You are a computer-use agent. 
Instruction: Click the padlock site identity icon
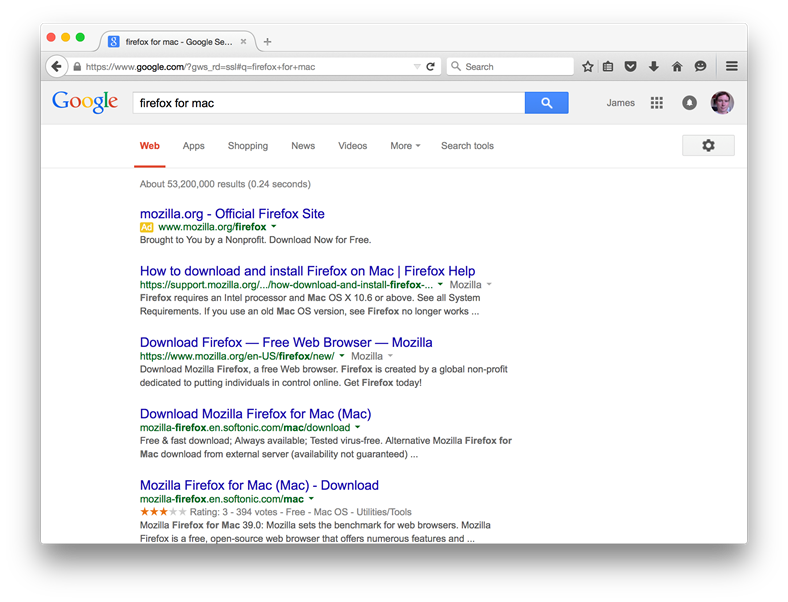(77, 67)
